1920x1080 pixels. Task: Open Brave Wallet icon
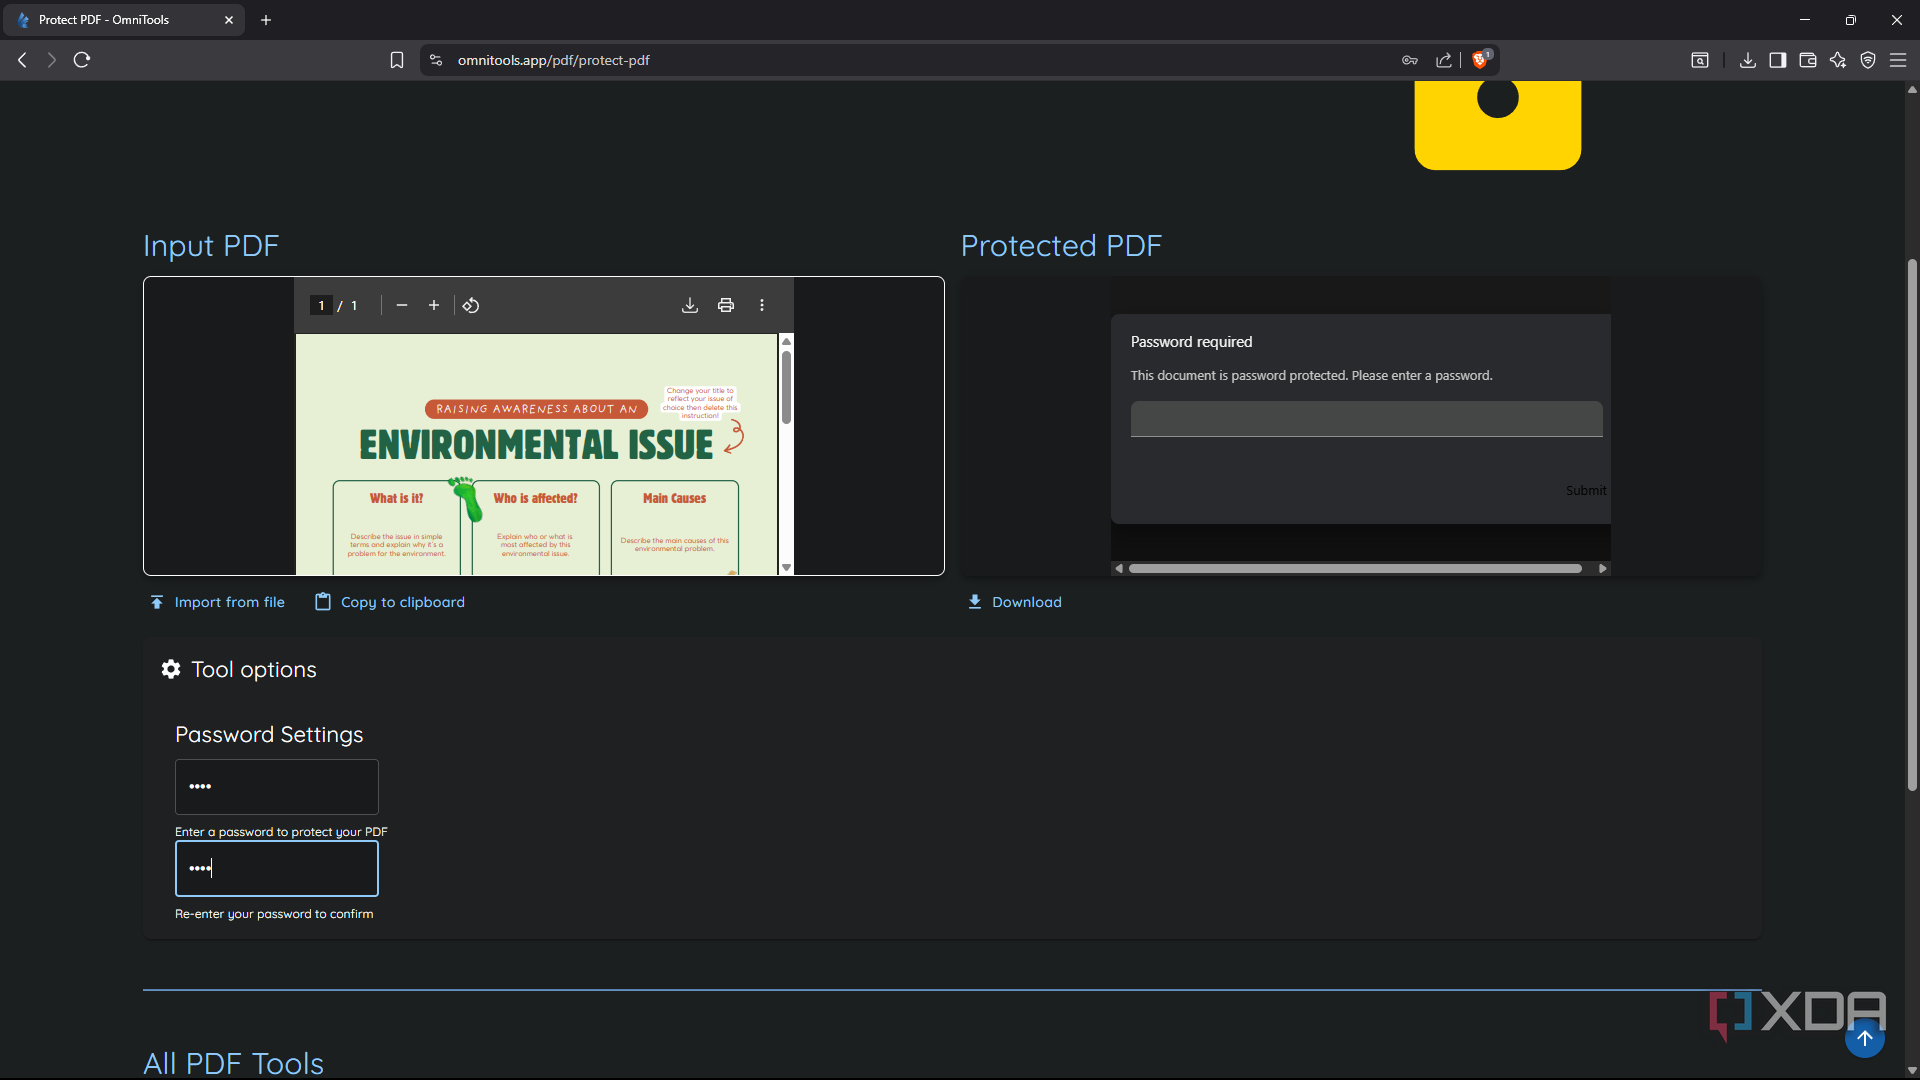click(1808, 60)
